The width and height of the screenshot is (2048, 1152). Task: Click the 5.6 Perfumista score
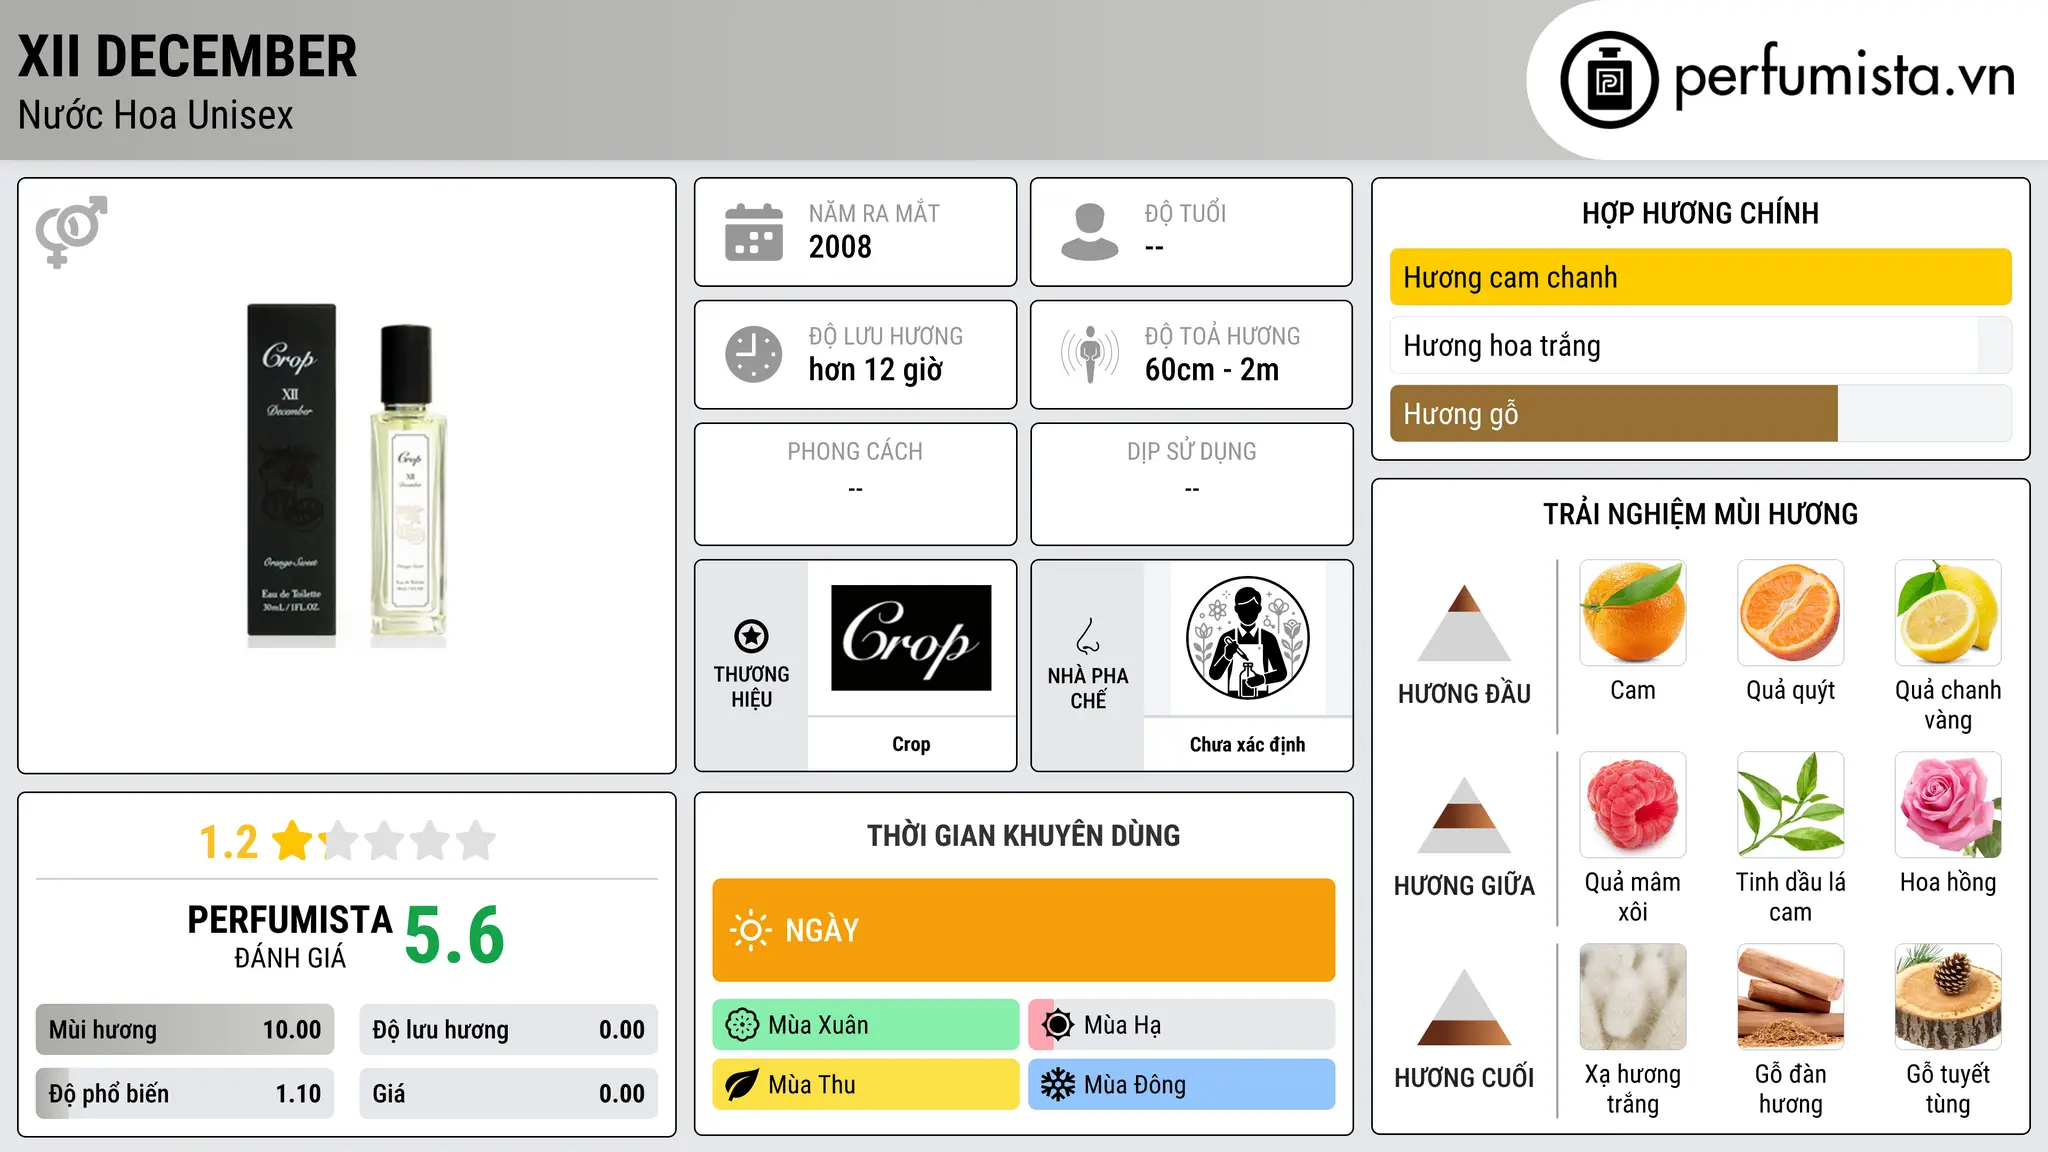pyautogui.click(x=455, y=934)
